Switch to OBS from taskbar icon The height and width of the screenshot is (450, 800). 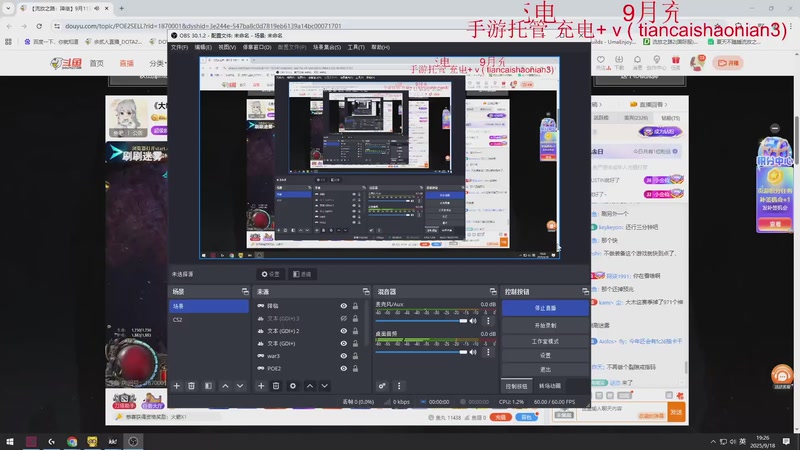(133, 441)
